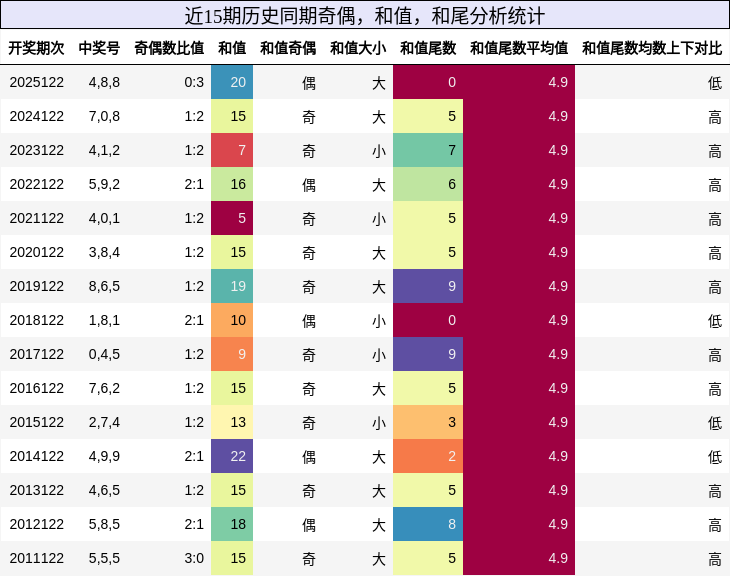Click the green sum value 18 cell

[x=232, y=524]
